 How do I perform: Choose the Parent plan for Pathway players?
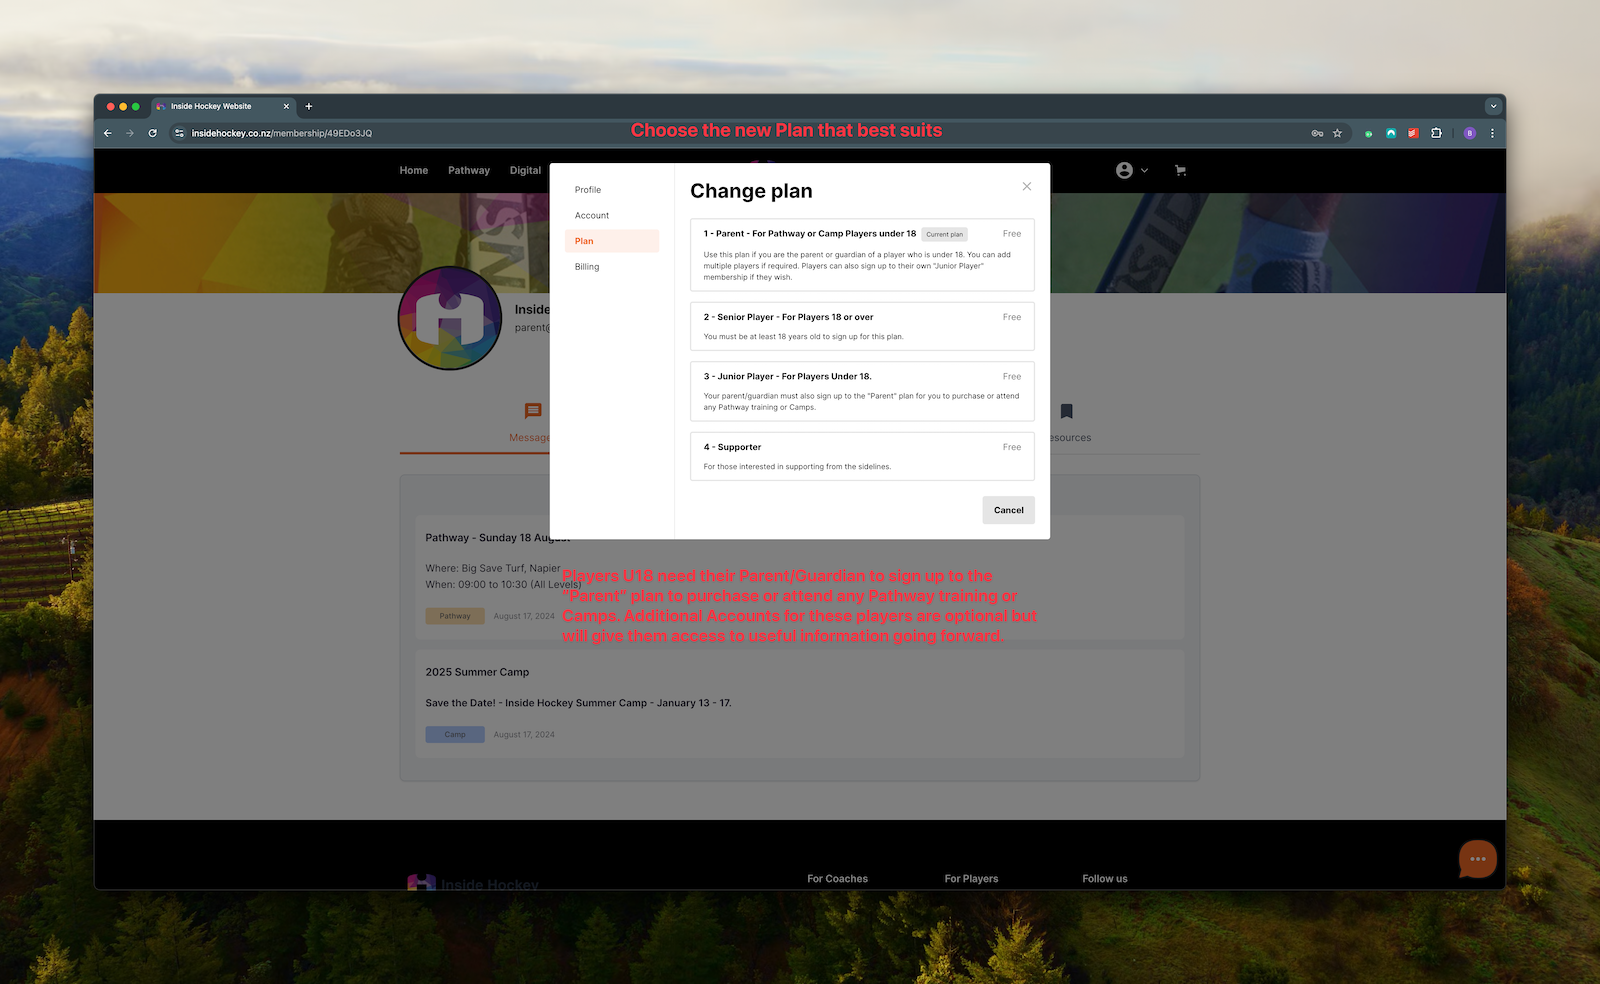point(862,255)
